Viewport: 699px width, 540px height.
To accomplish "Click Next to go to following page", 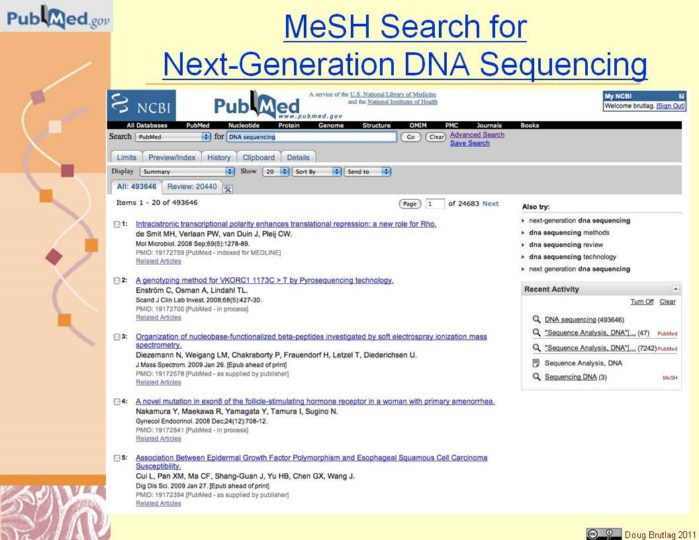I will click(490, 203).
